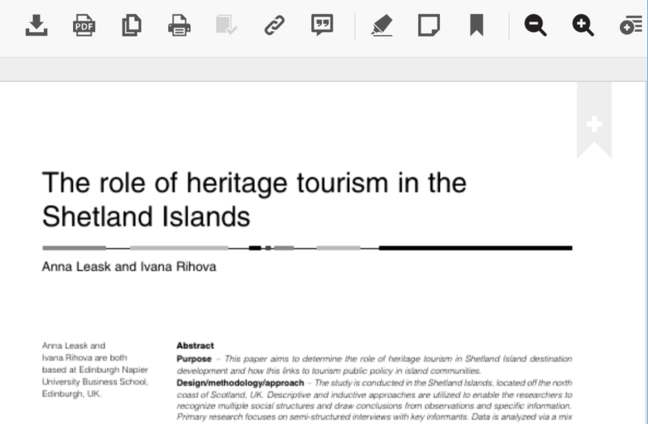648x424 pixels.
Task: Click the copy document icon
Action: coord(131,25)
